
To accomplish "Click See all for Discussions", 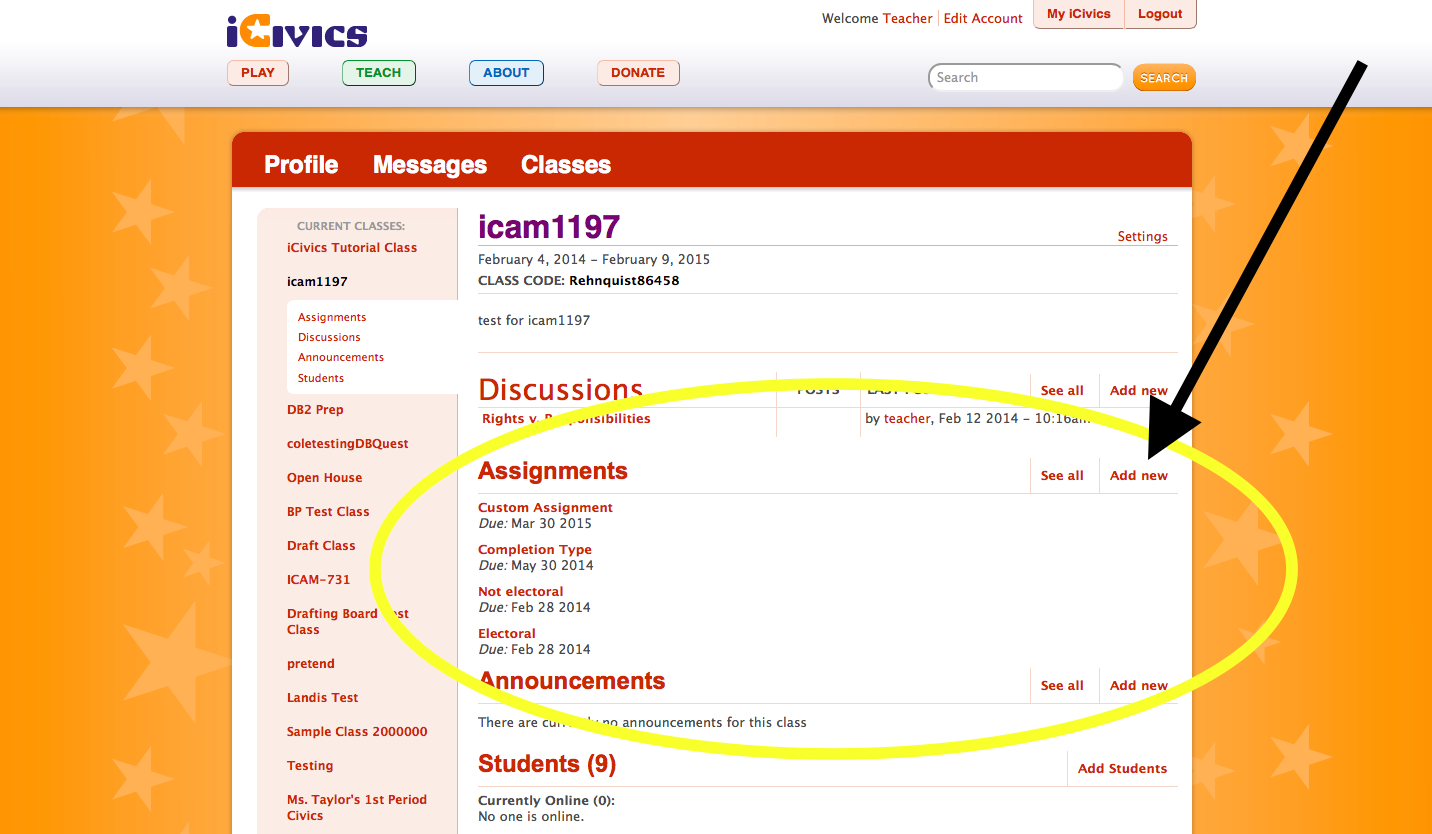I will click(x=1062, y=391).
